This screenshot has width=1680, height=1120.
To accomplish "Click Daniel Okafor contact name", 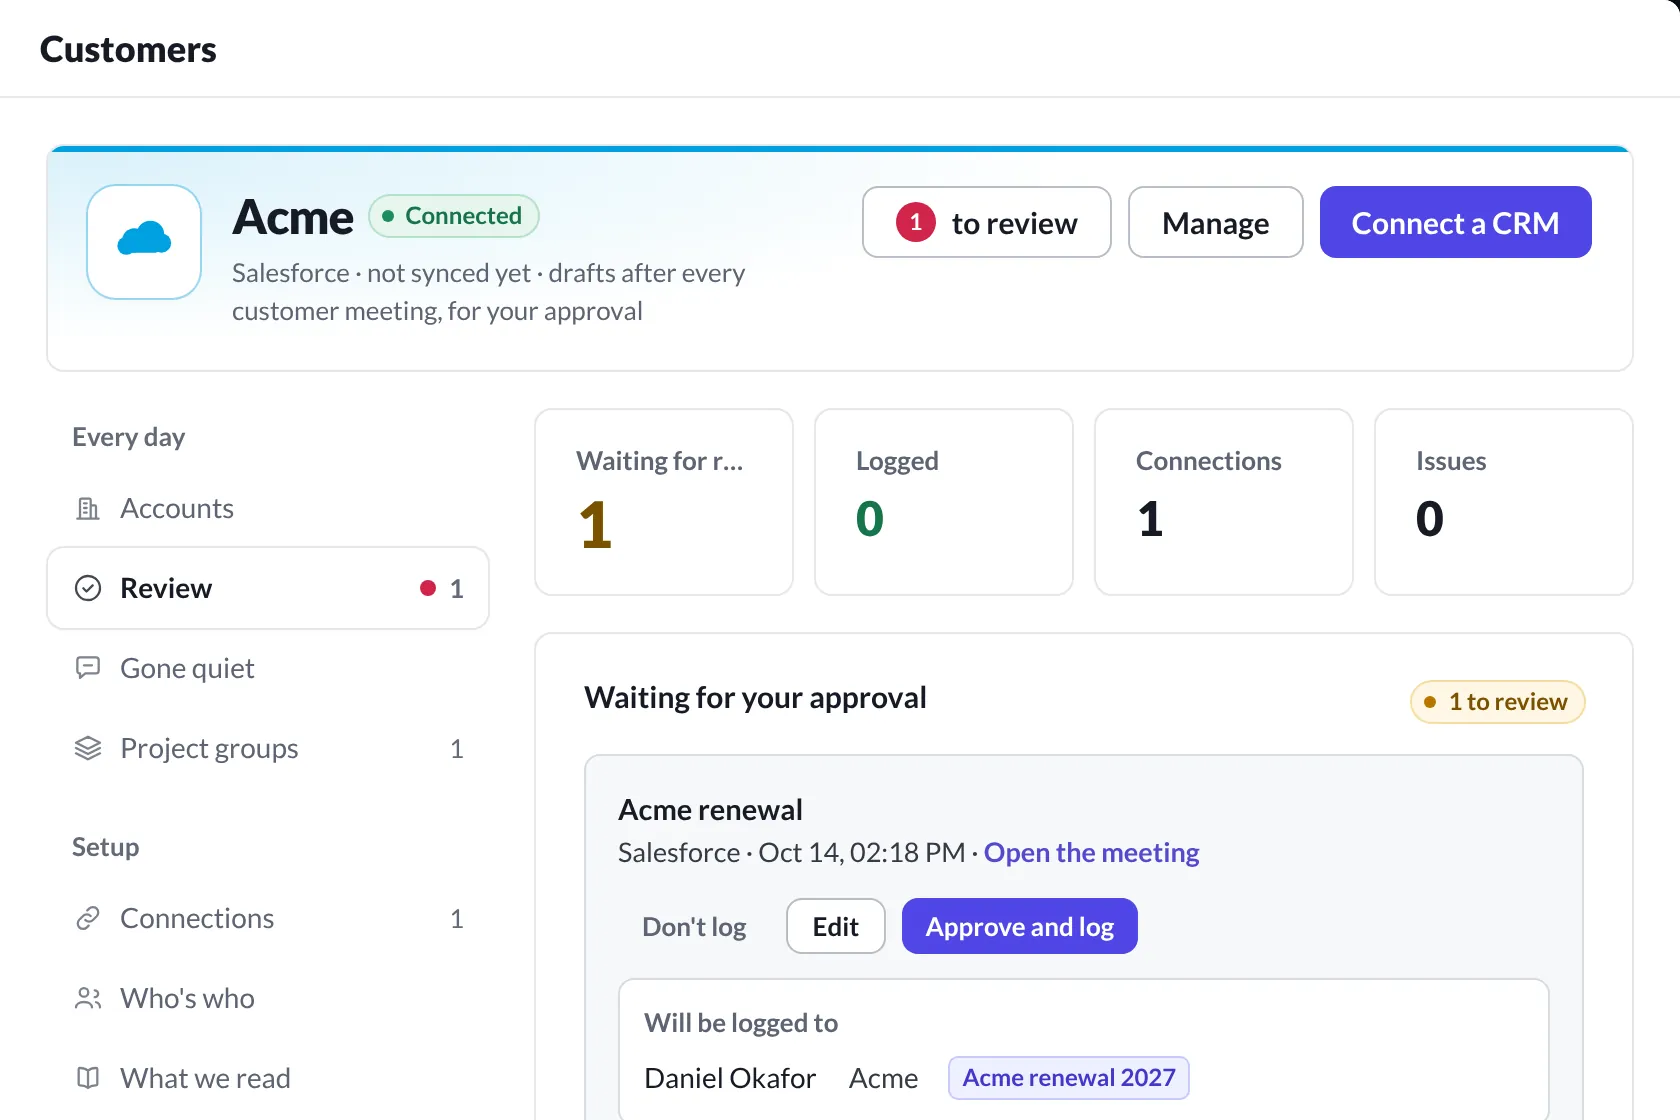I will tap(730, 1078).
